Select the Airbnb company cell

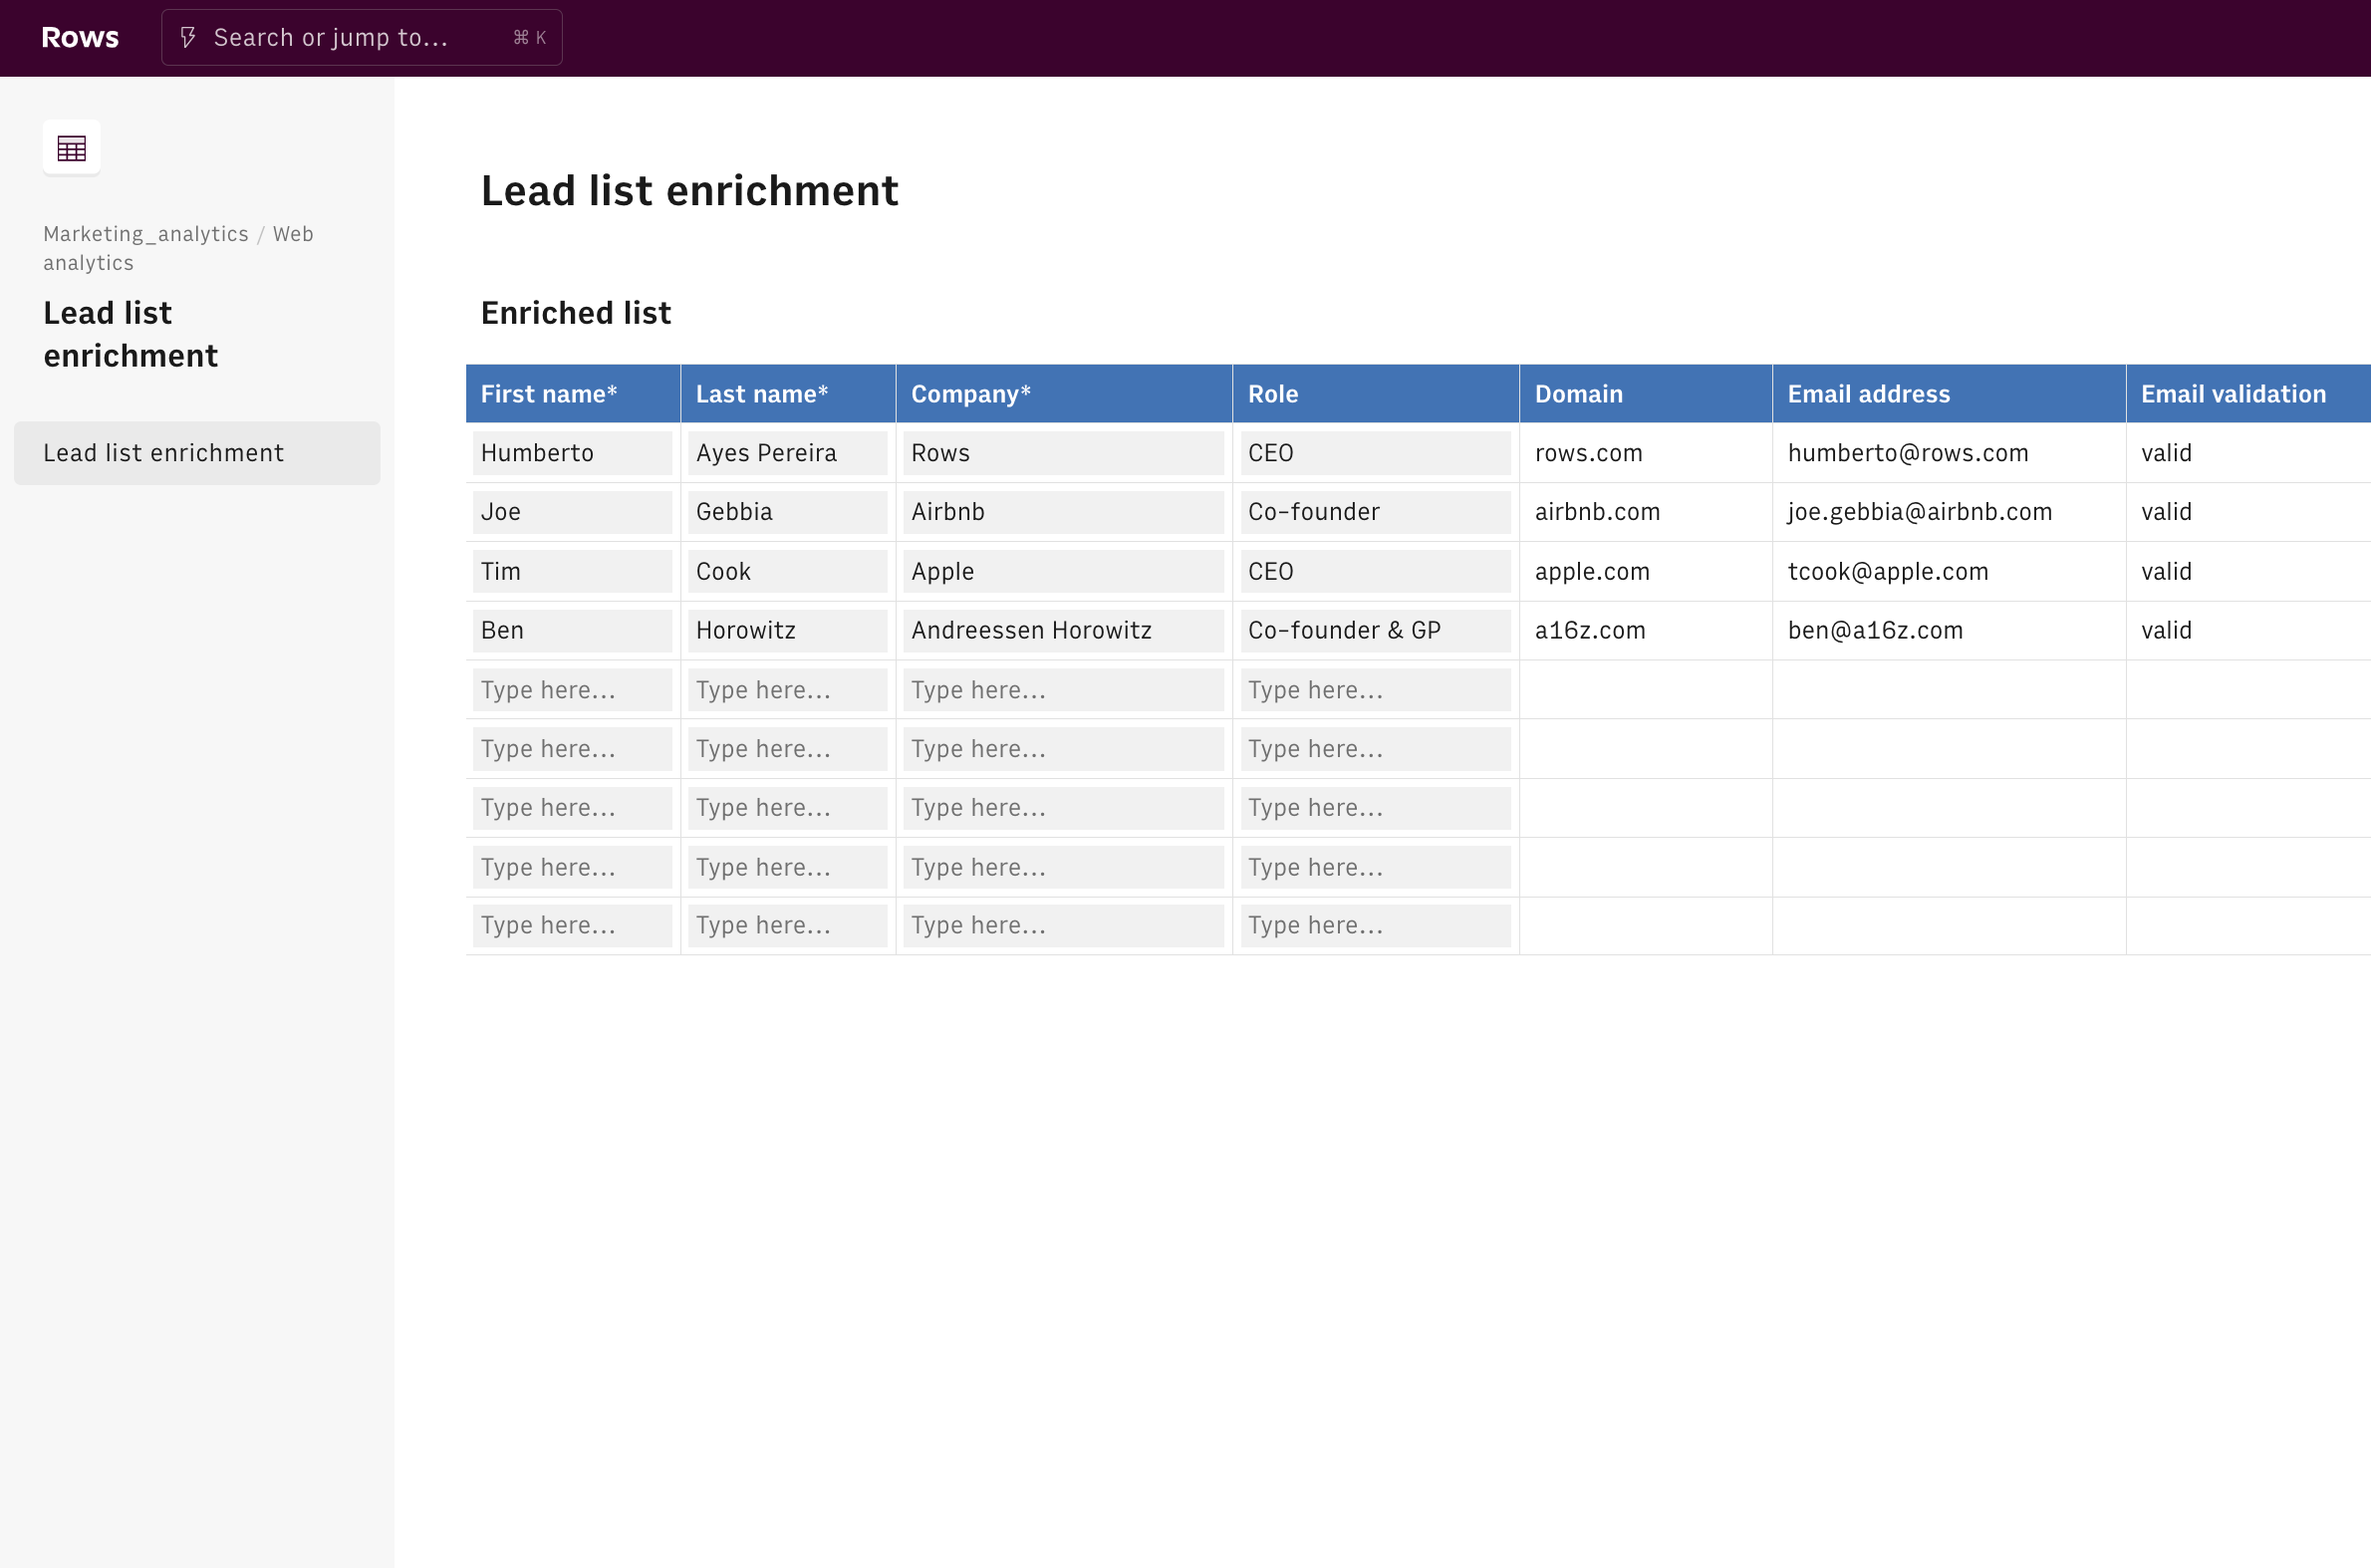coord(1063,512)
